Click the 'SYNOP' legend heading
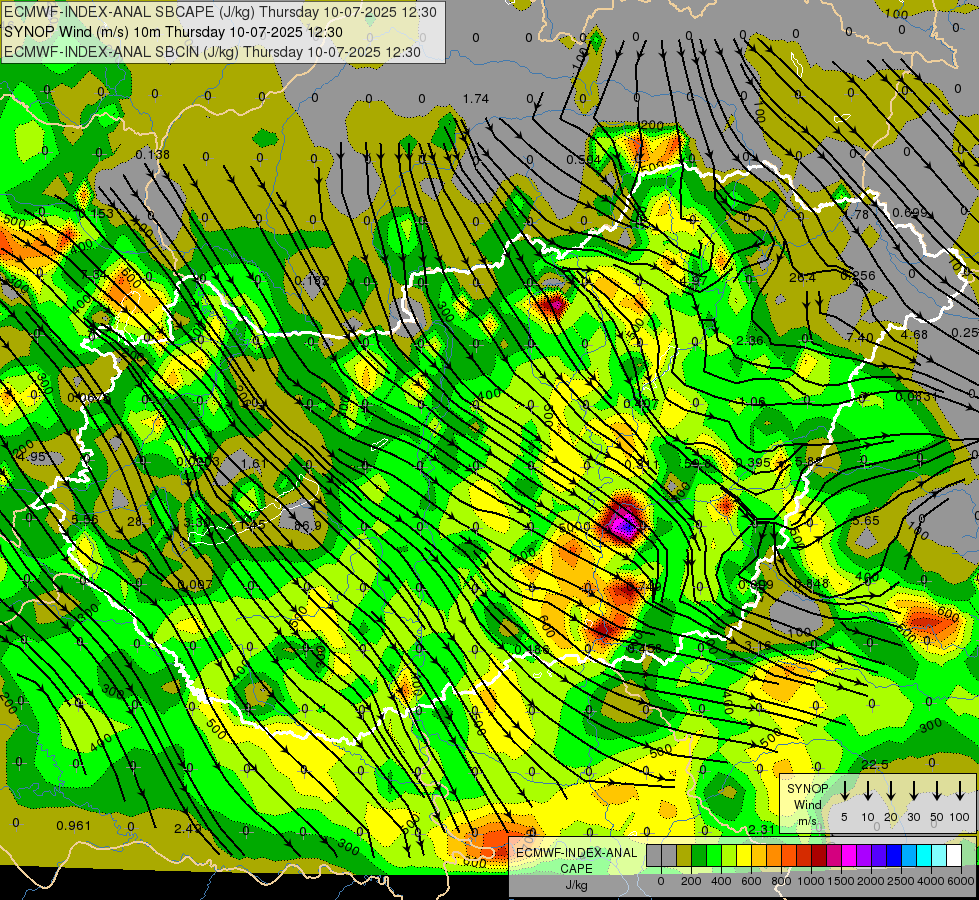This screenshot has height=900, width=979. point(807,789)
